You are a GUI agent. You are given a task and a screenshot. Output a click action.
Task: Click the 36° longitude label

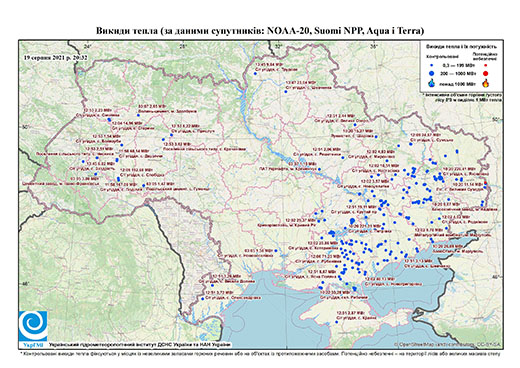[374, 46]
